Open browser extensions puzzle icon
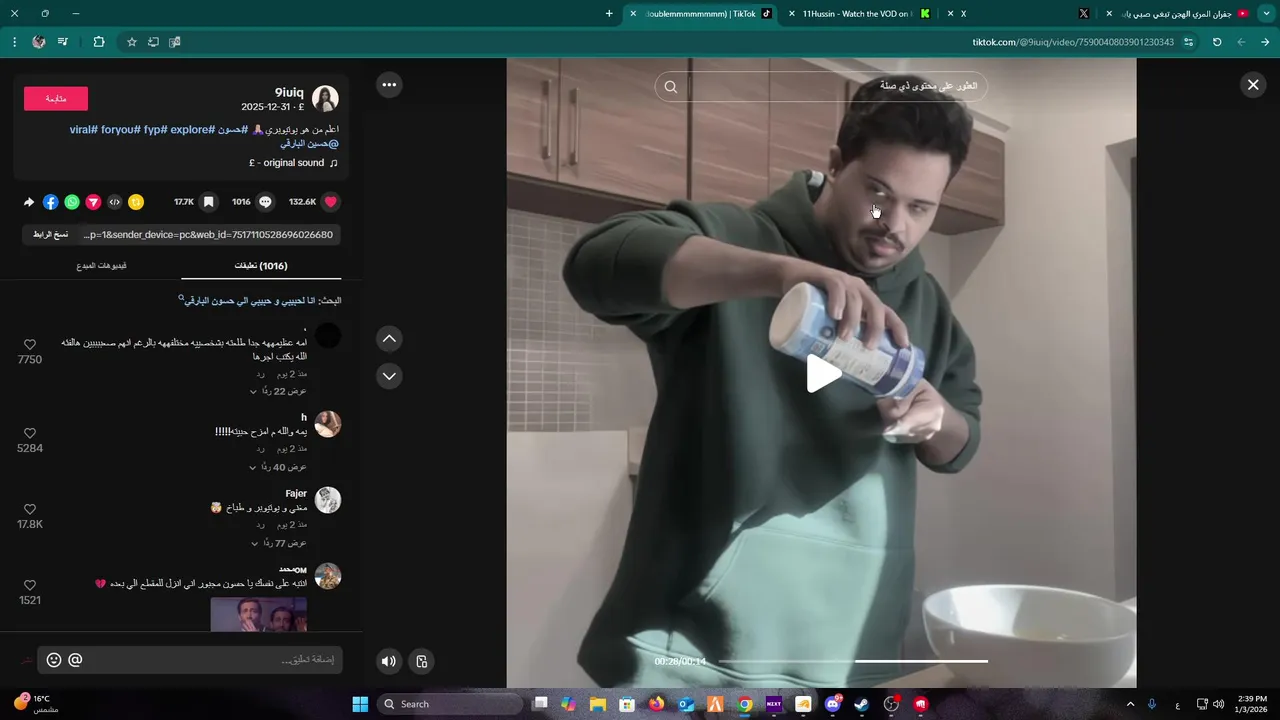Viewport: 1280px width, 720px height. coord(98,42)
